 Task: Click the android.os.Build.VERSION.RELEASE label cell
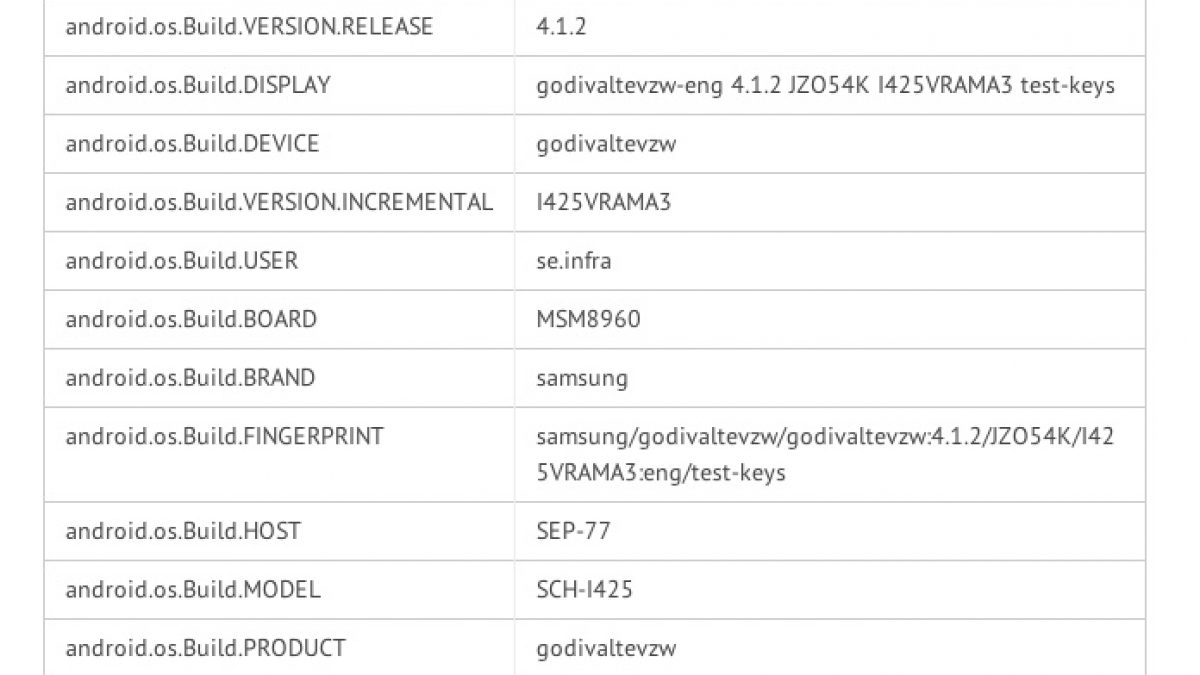pos(249,27)
